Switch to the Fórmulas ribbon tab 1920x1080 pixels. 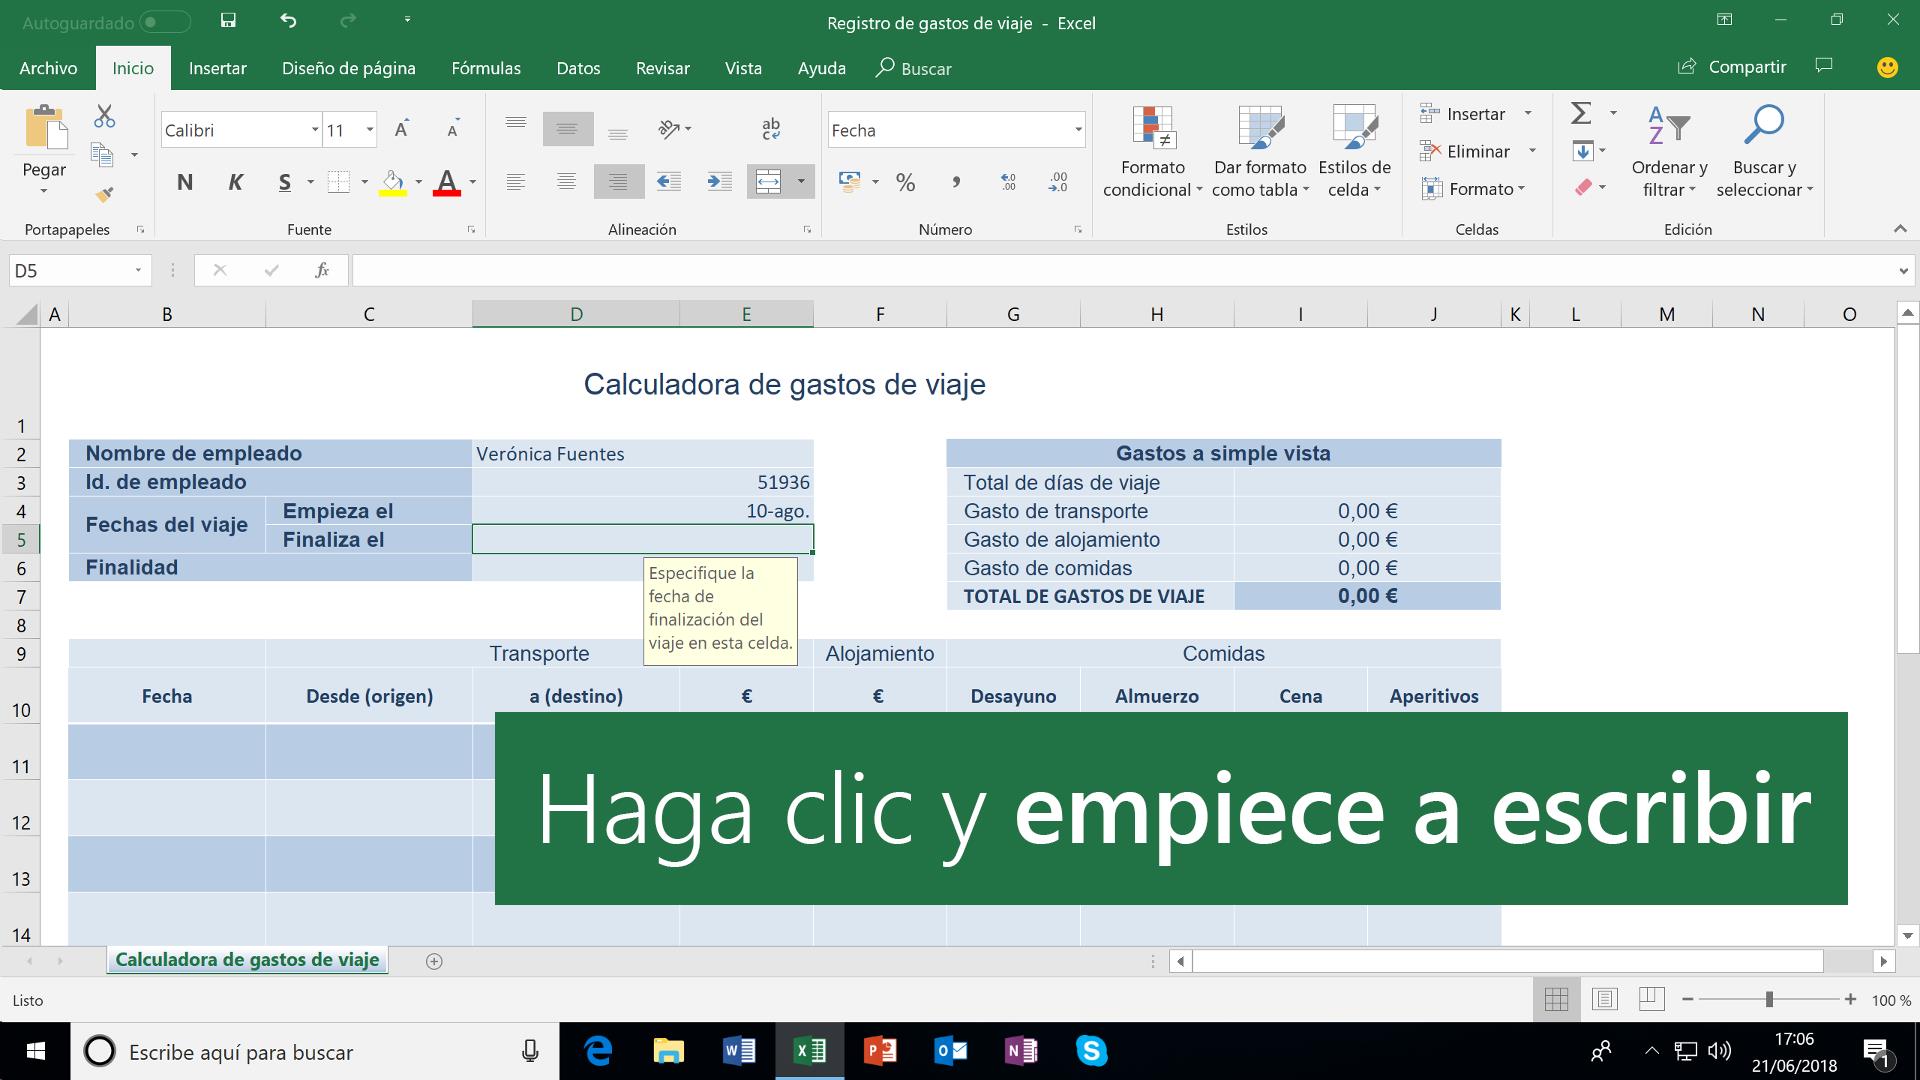click(x=486, y=68)
